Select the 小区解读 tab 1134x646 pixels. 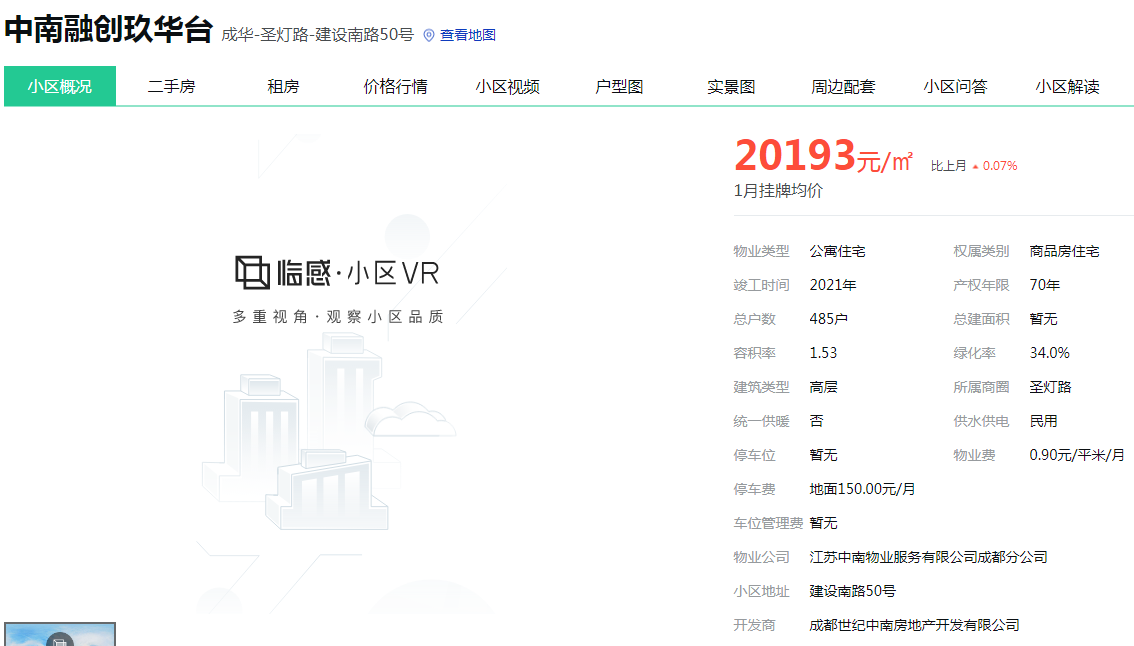tap(1067, 86)
